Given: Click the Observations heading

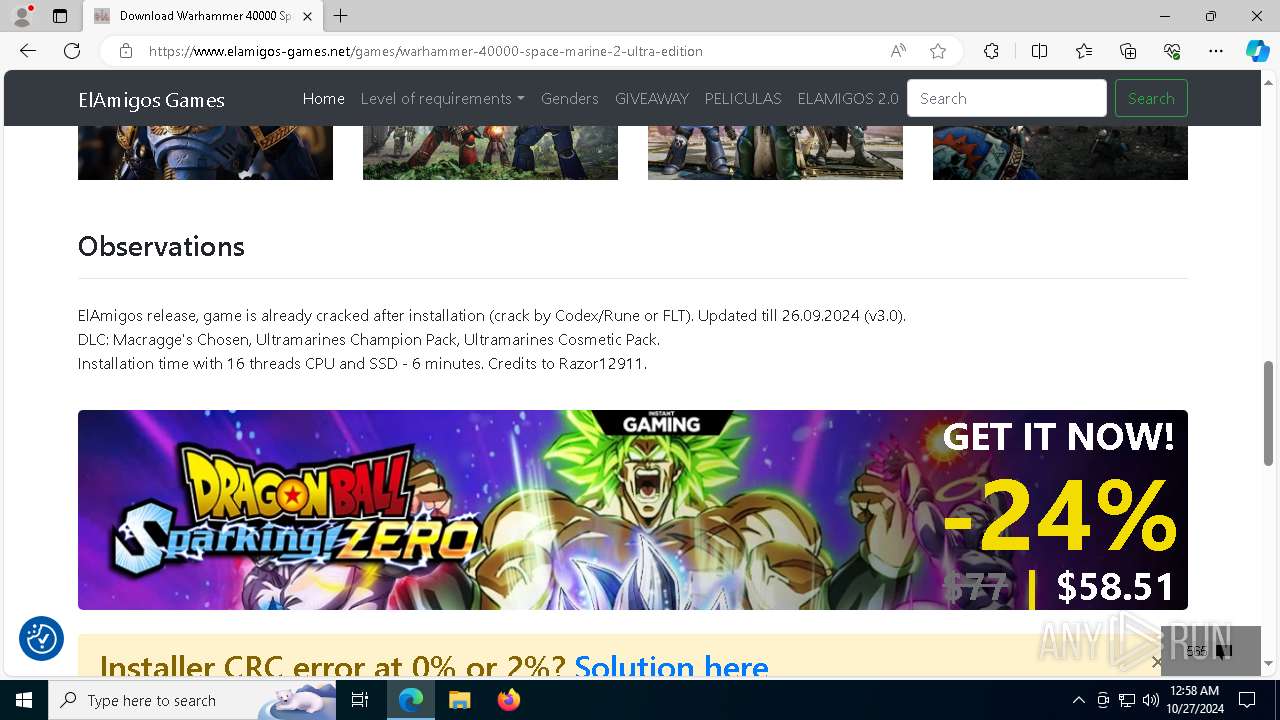Looking at the screenshot, I should (161, 247).
